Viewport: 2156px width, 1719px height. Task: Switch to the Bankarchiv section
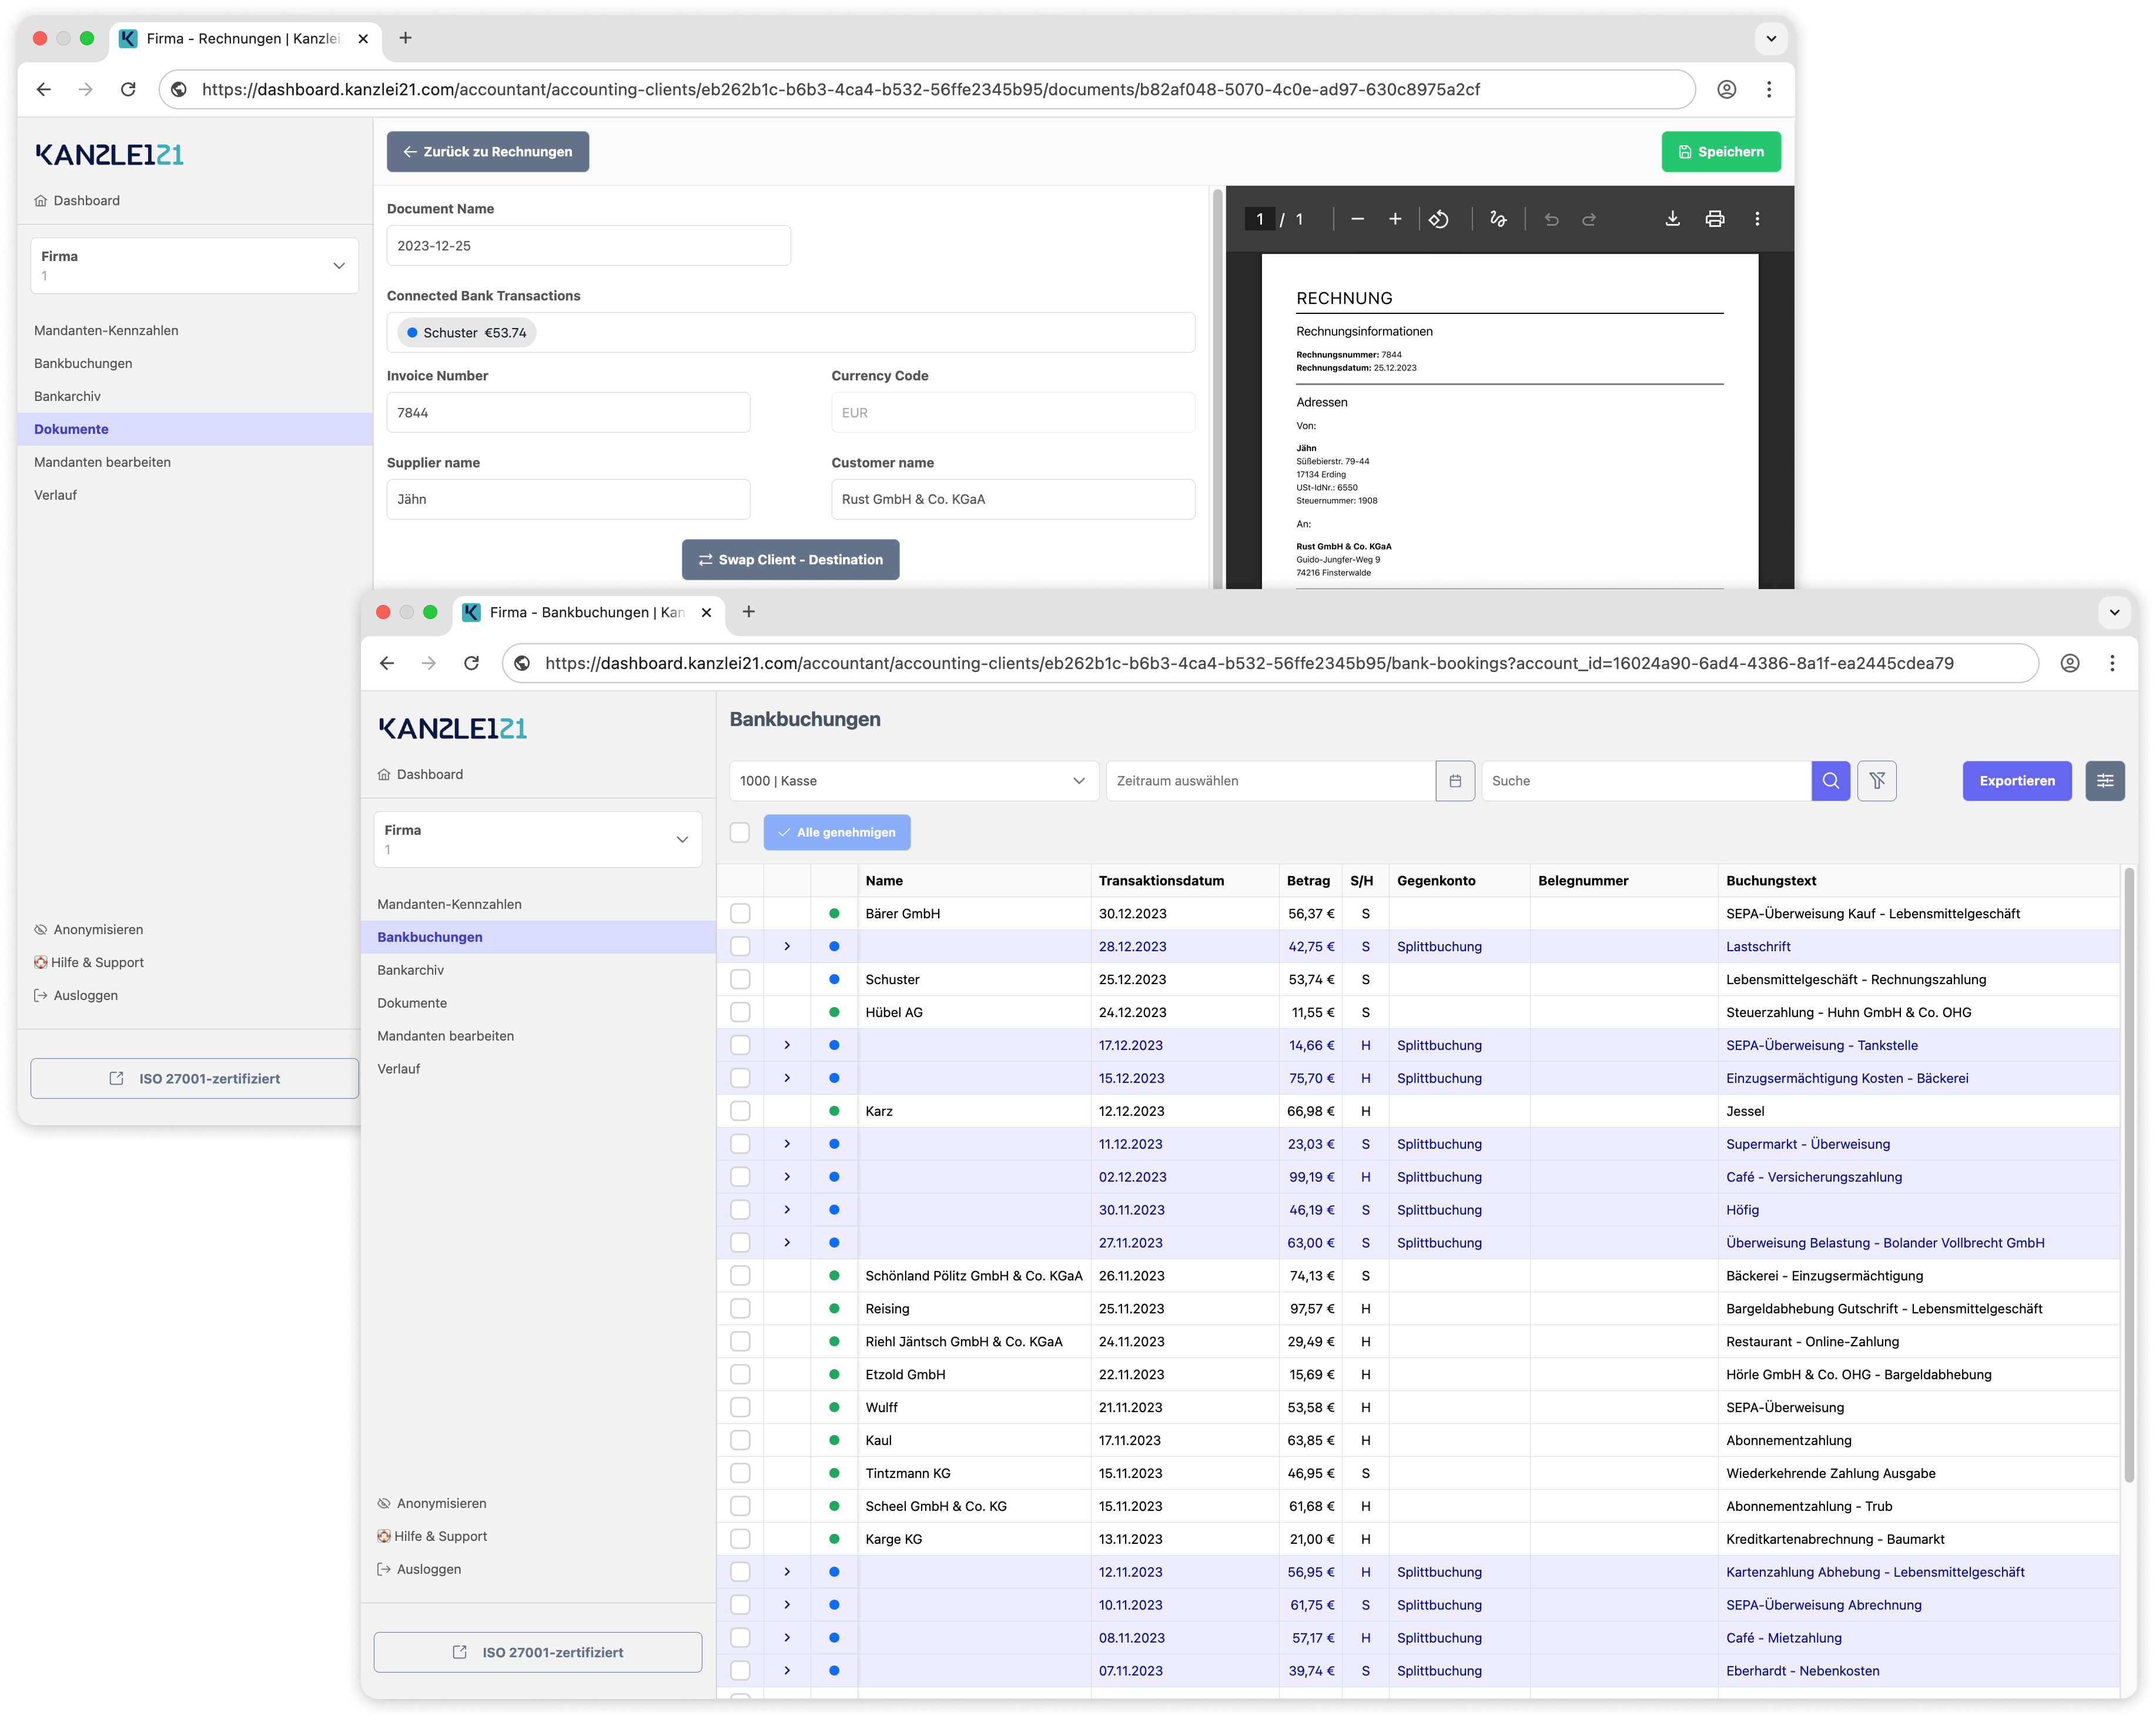pyautogui.click(x=410, y=969)
